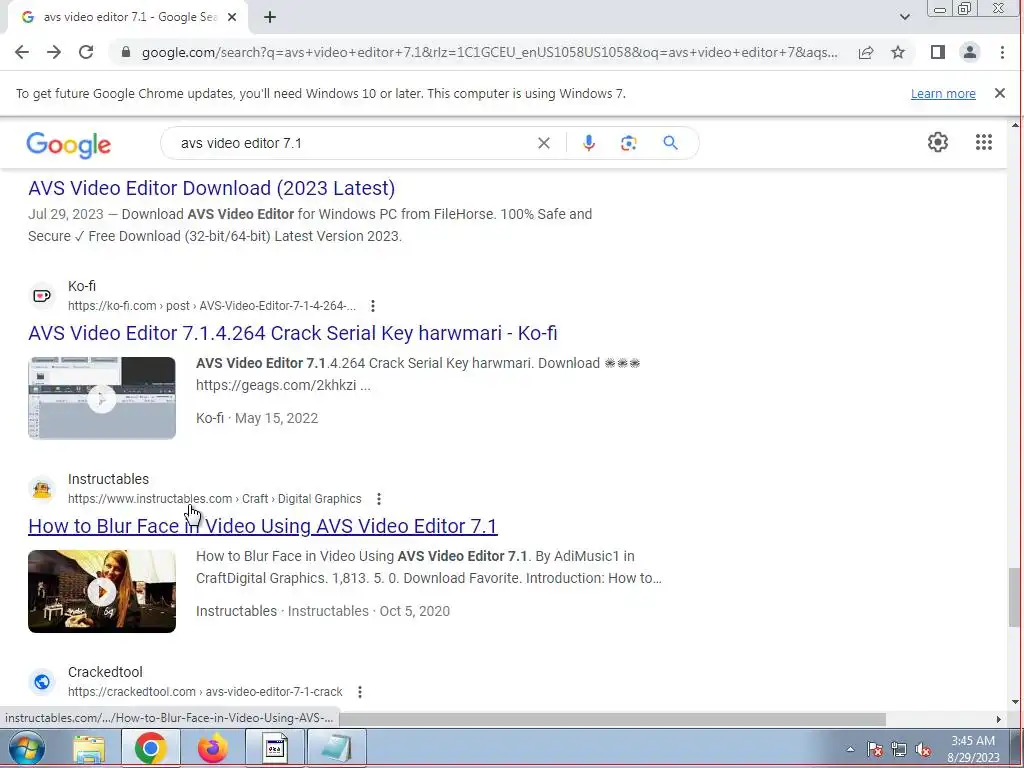The height and width of the screenshot is (768, 1024).
Task: Click the Chrome address bar URL
Action: pyautogui.click(x=489, y=52)
